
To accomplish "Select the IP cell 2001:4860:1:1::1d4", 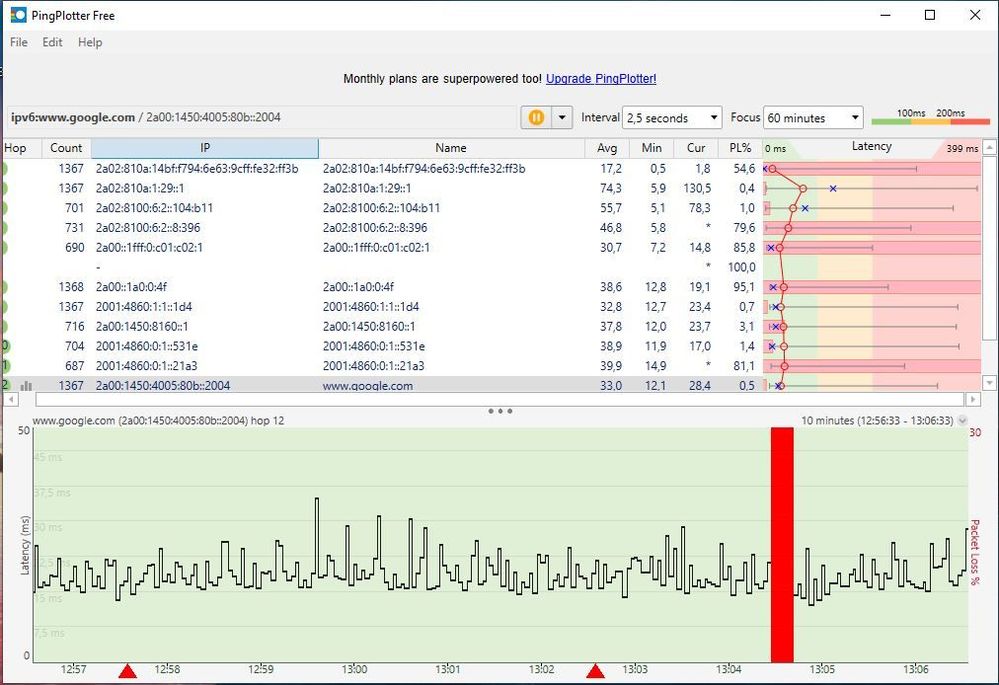I will pyautogui.click(x=144, y=306).
